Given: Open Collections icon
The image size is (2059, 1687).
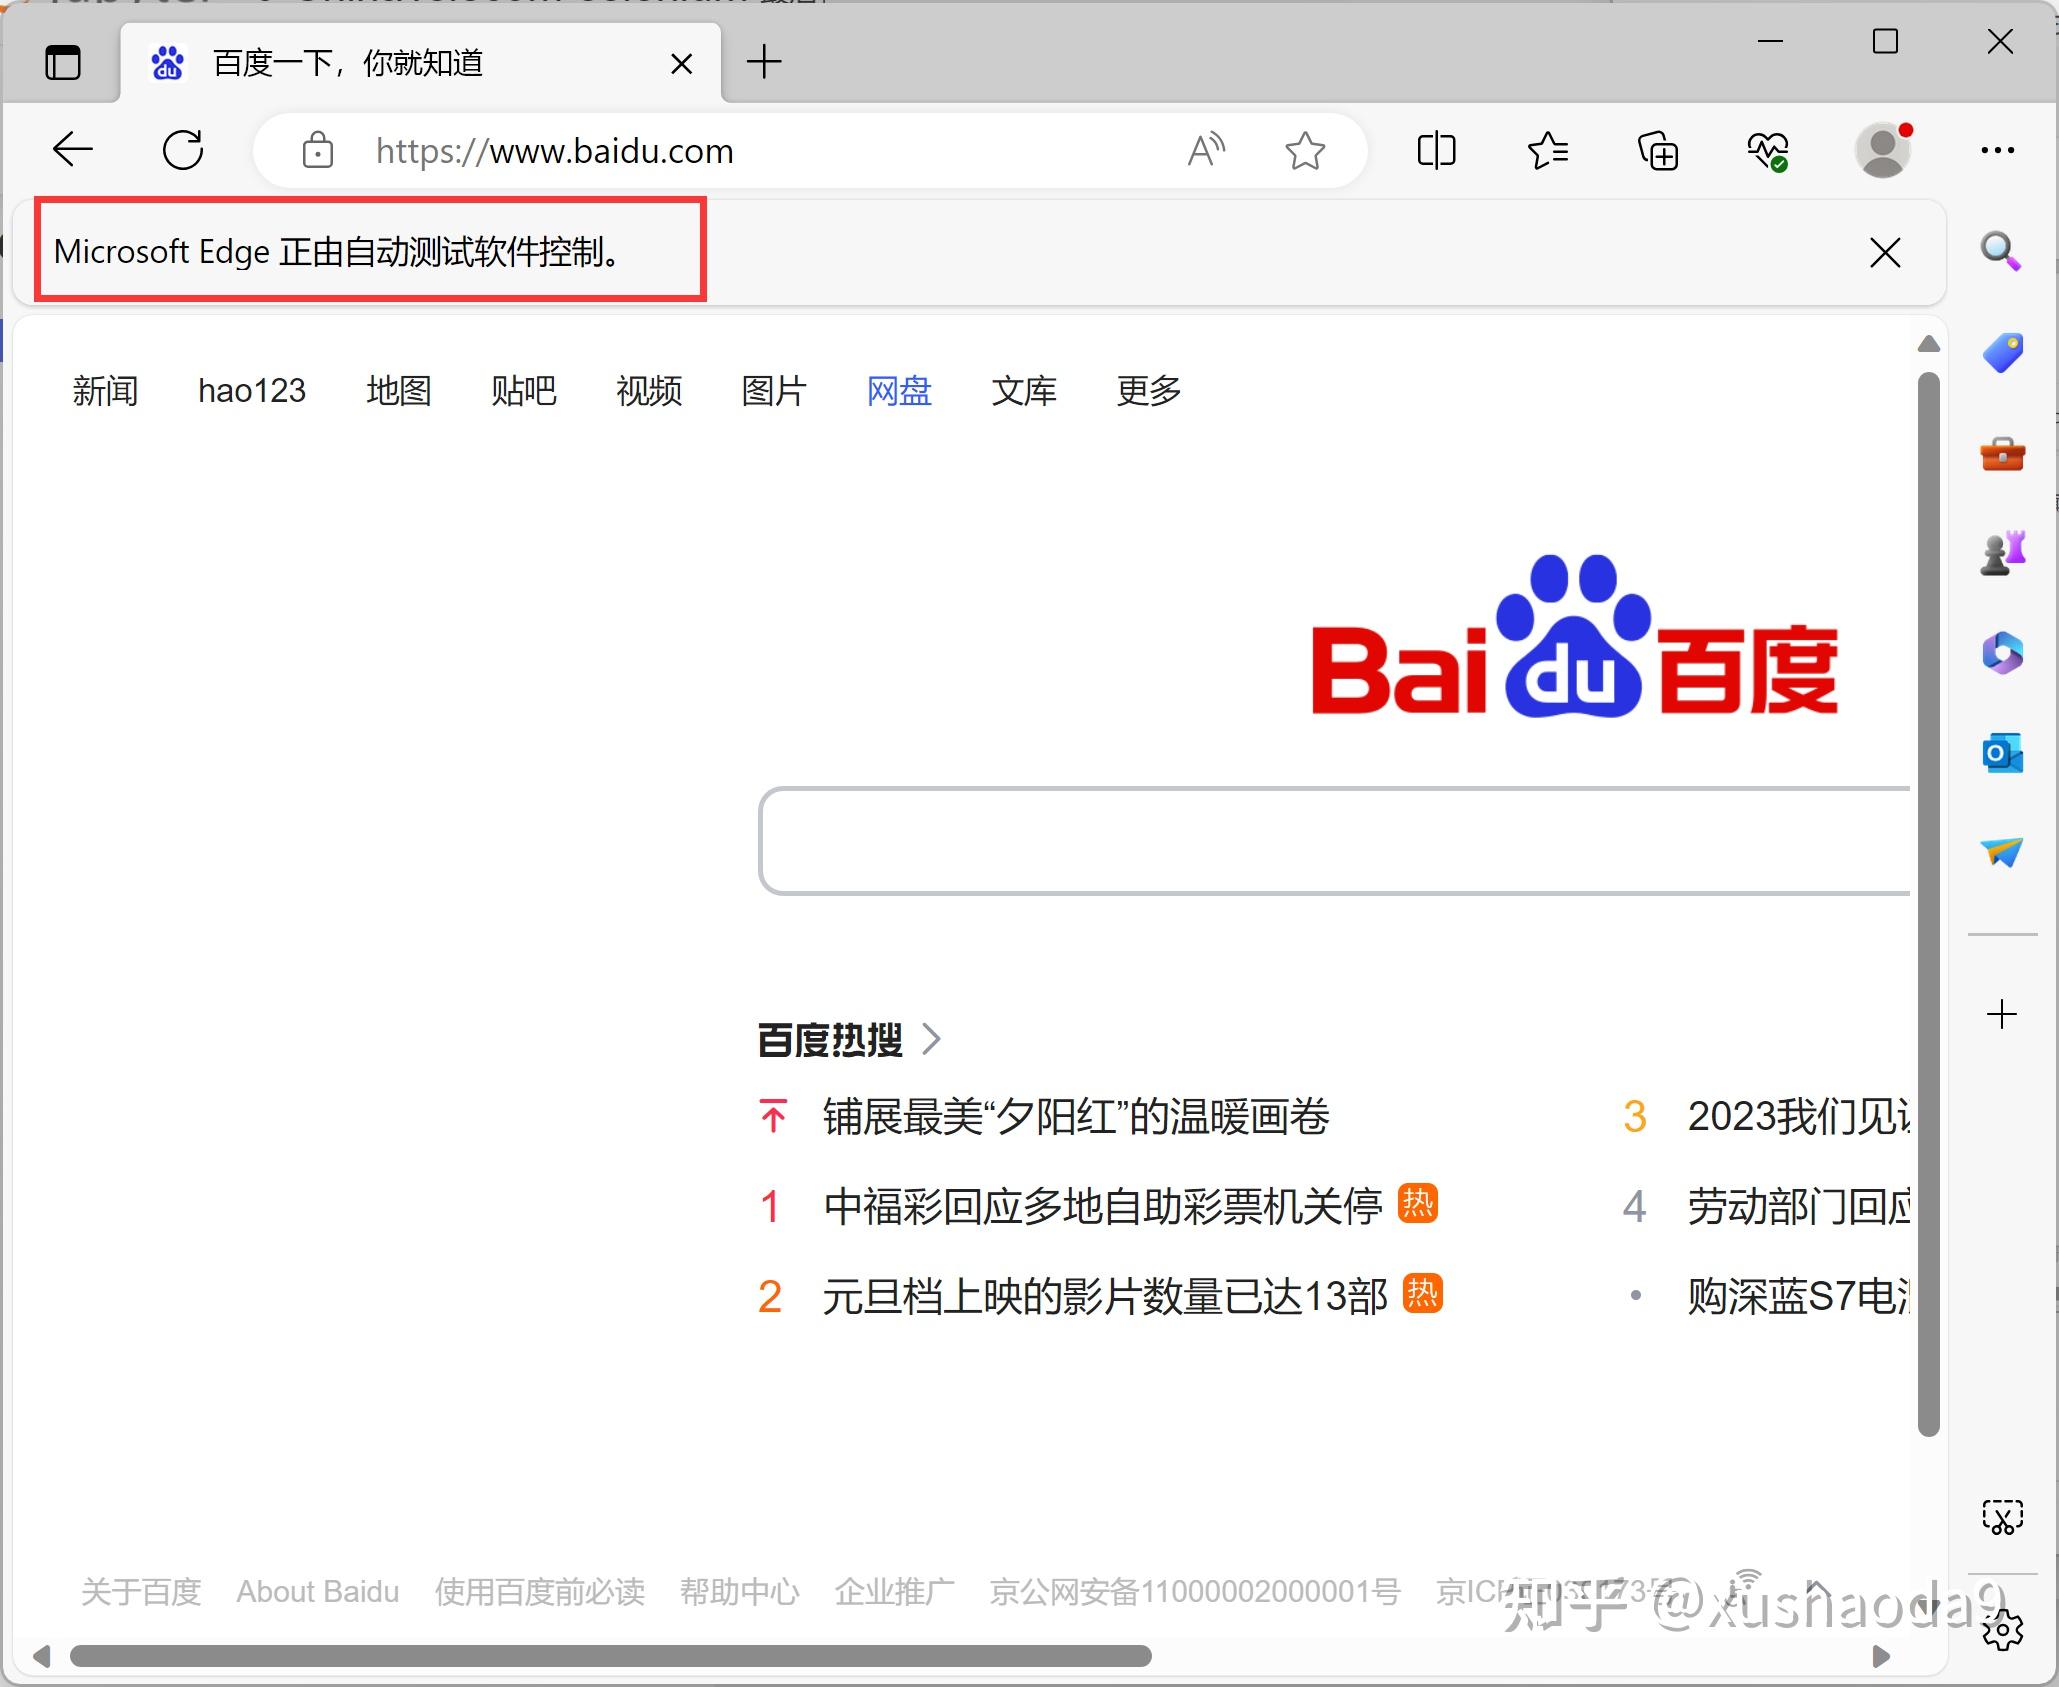Looking at the screenshot, I should 1658,150.
